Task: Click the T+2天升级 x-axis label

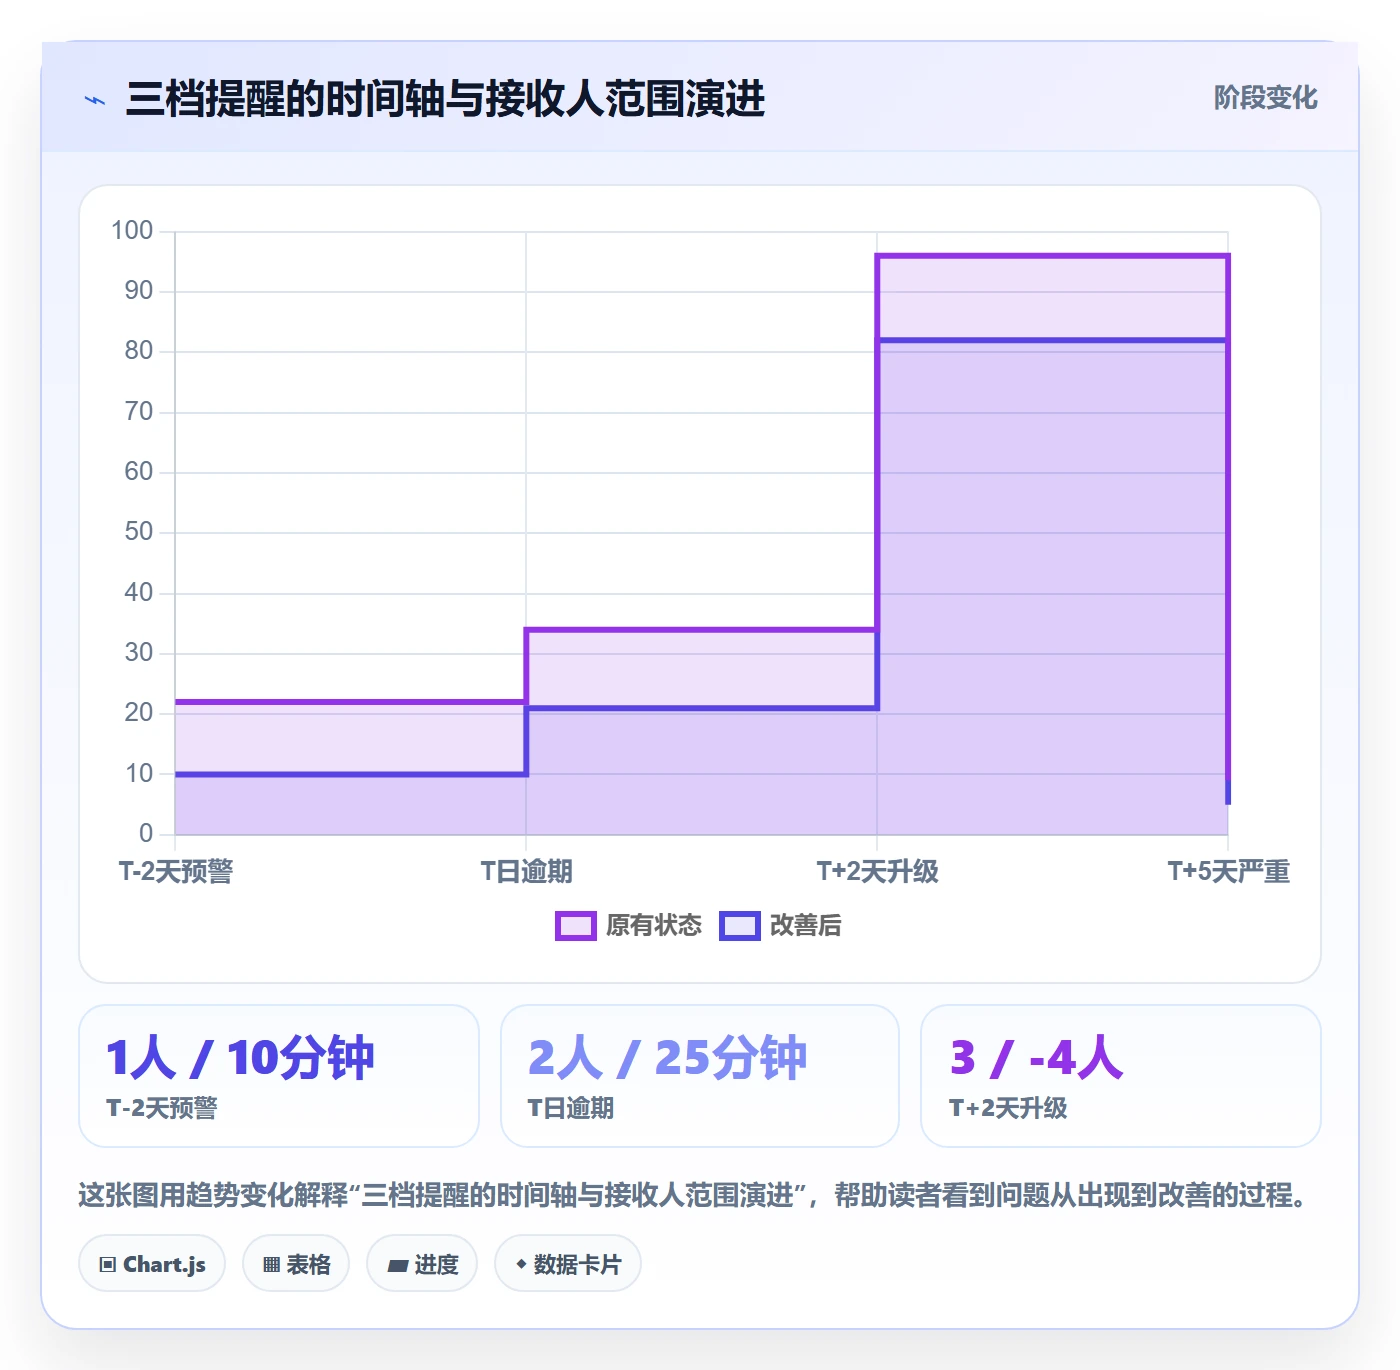Action: [877, 871]
